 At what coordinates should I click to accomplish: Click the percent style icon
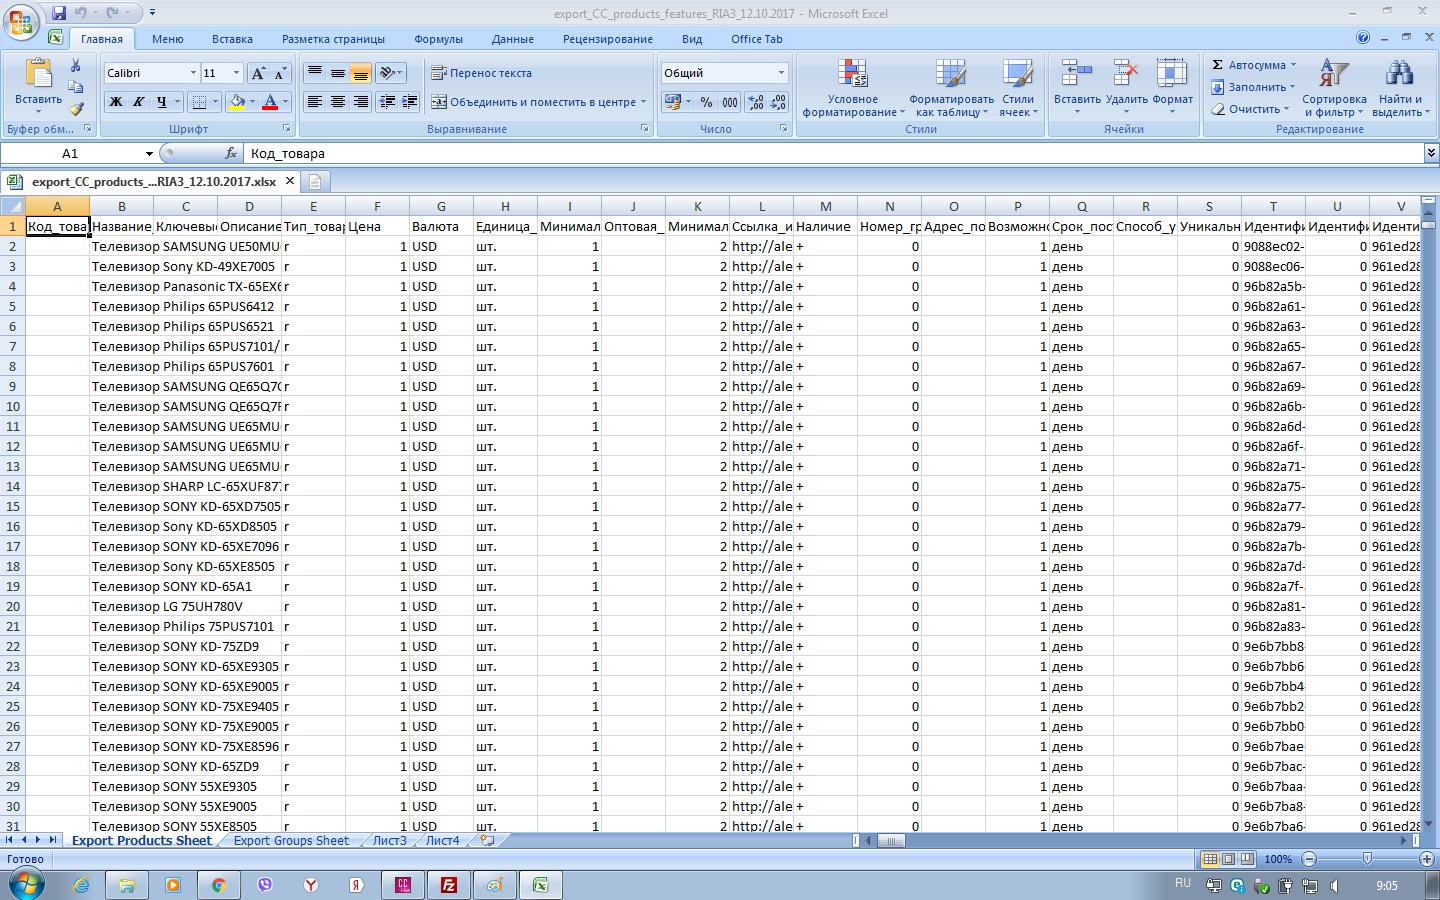707,102
